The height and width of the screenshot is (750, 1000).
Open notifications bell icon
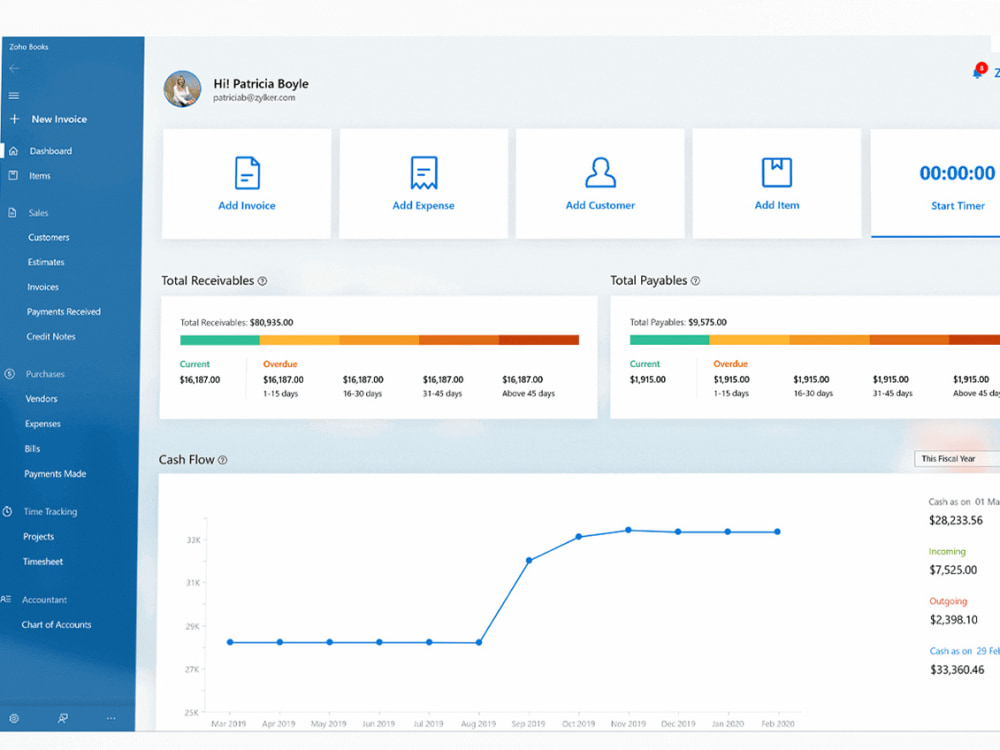click(978, 71)
